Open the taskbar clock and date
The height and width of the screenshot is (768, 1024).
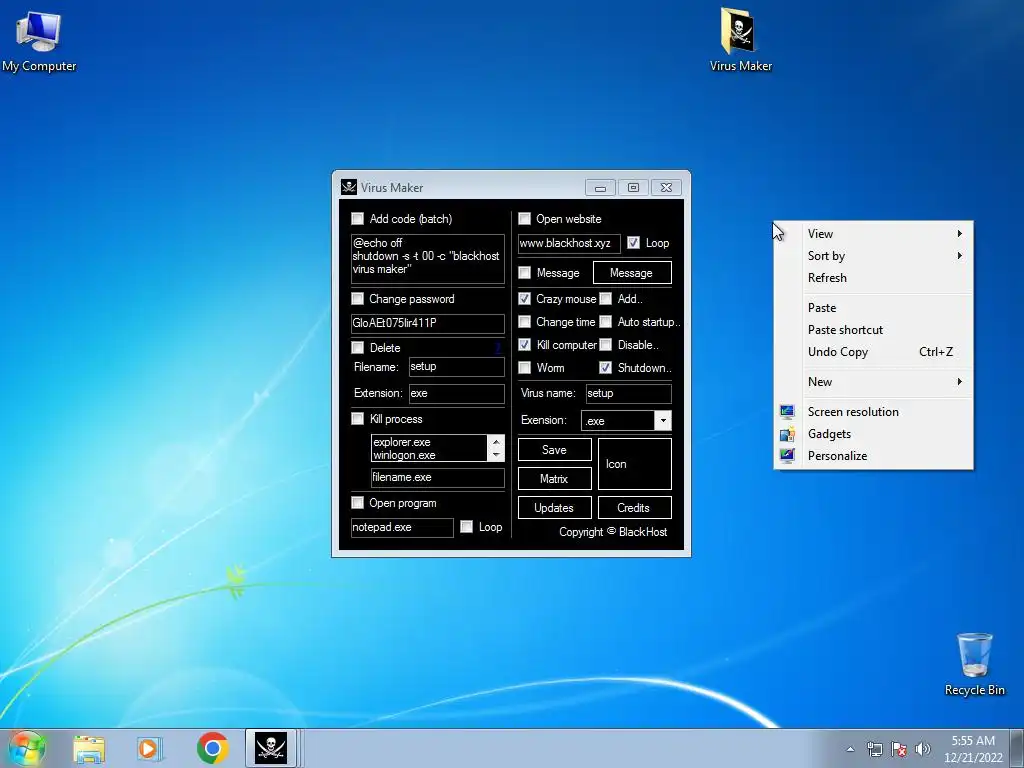pos(973,749)
